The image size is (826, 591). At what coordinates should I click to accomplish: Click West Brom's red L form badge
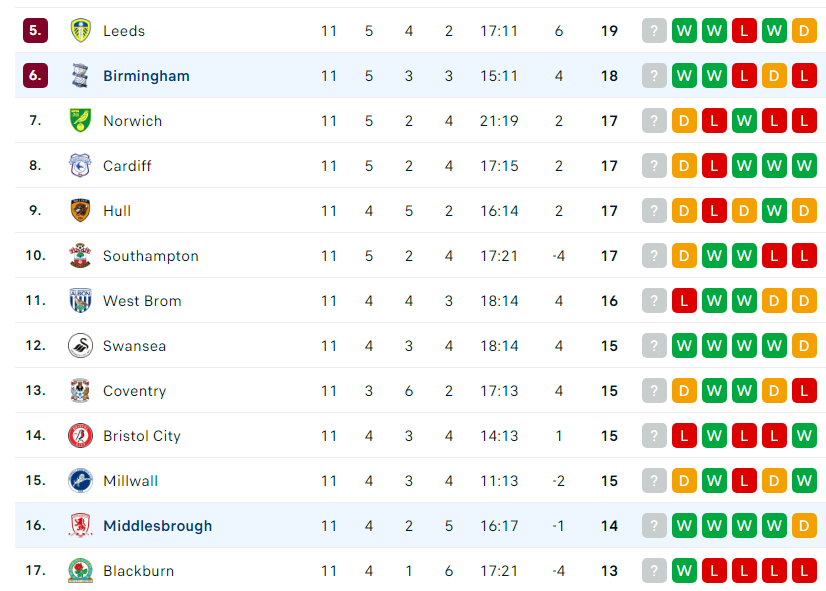684,301
